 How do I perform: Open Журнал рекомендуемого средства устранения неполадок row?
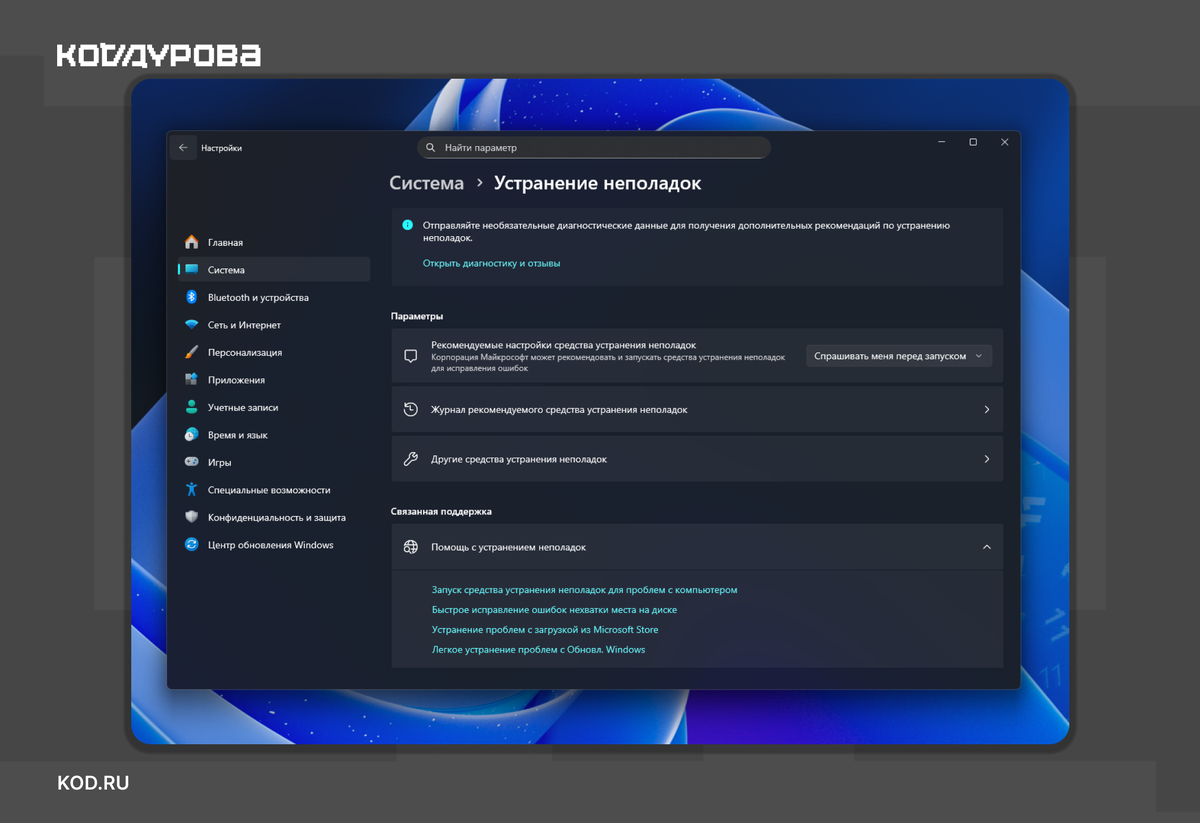[x=697, y=410]
